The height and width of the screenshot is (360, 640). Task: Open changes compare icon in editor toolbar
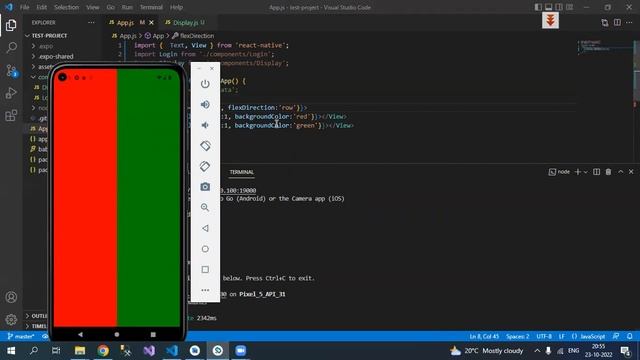point(604,22)
